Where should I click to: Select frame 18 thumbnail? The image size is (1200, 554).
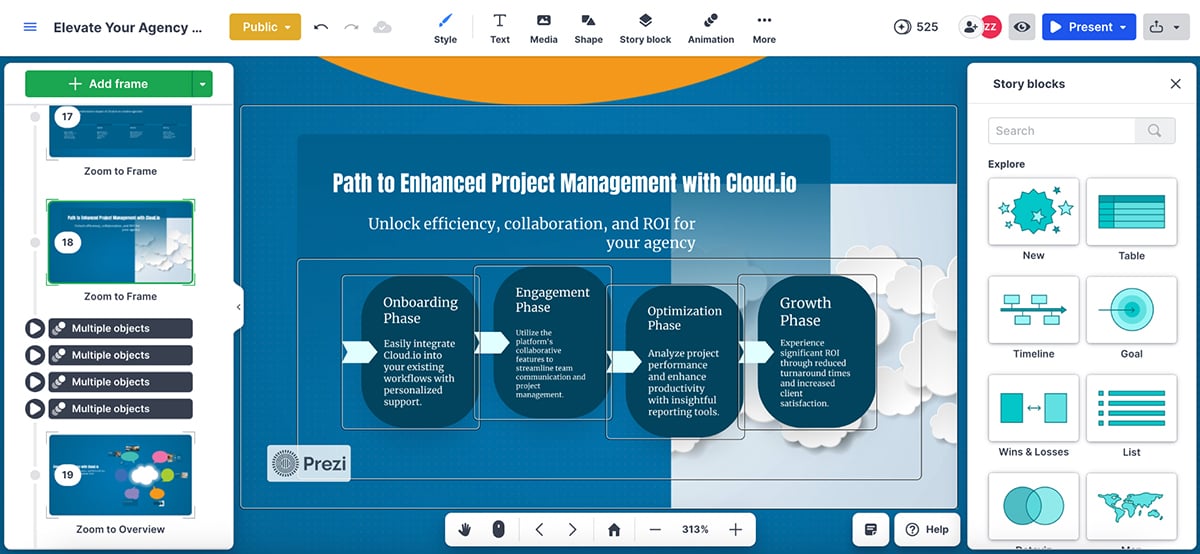120,242
